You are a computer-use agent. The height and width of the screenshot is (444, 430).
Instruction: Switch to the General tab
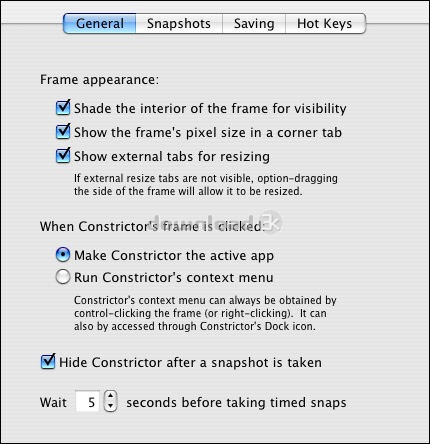coord(99,23)
